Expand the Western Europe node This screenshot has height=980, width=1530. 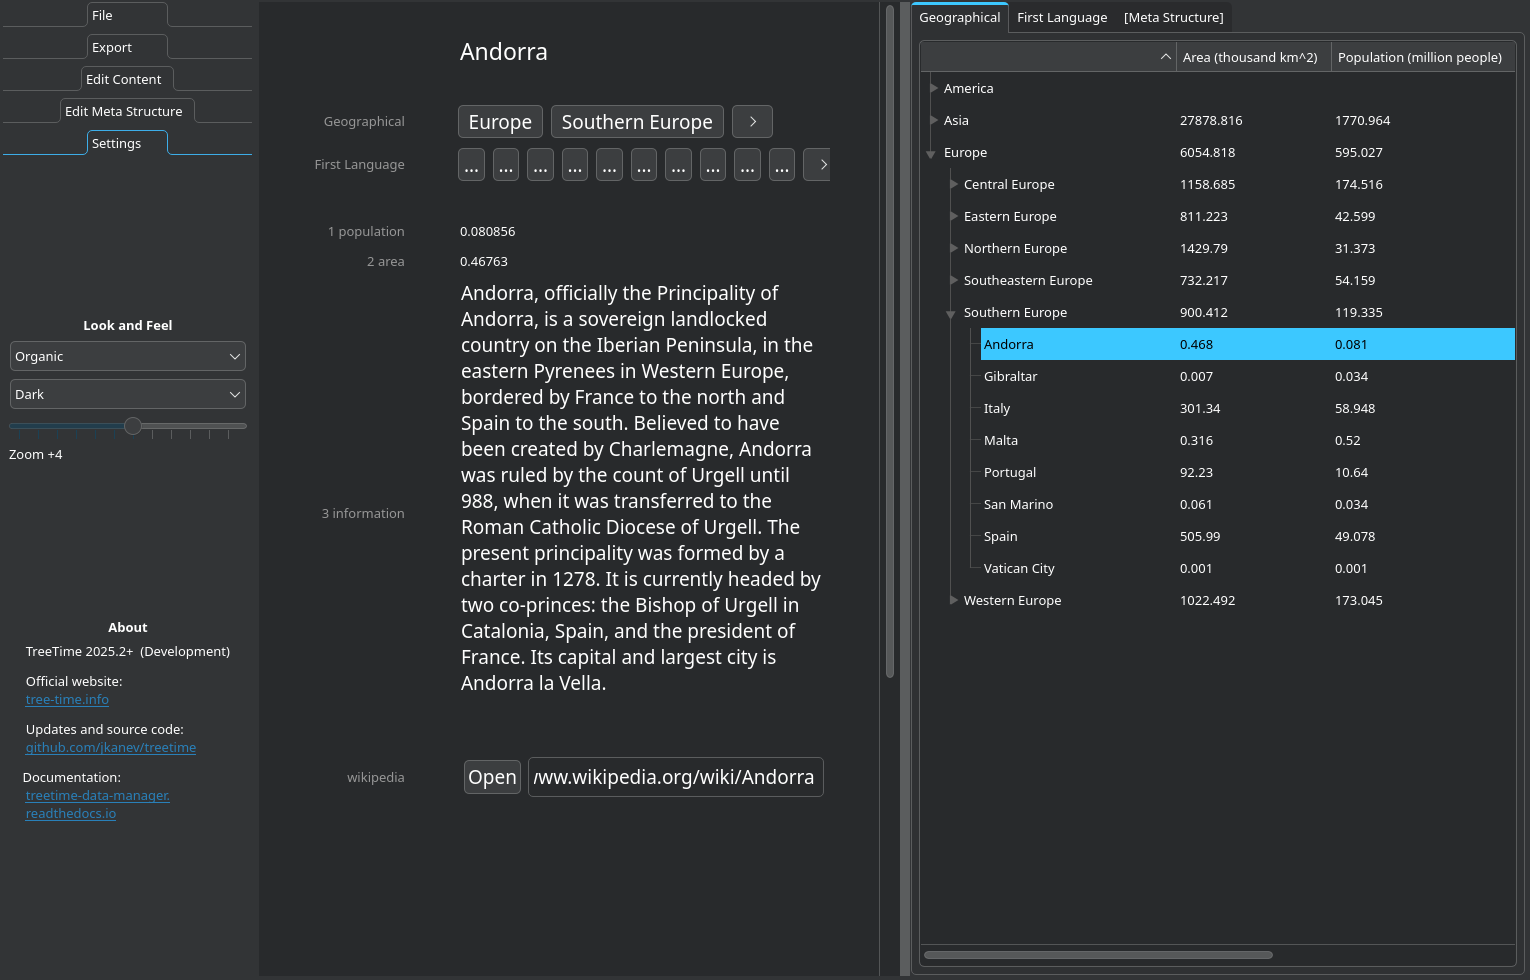(953, 600)
